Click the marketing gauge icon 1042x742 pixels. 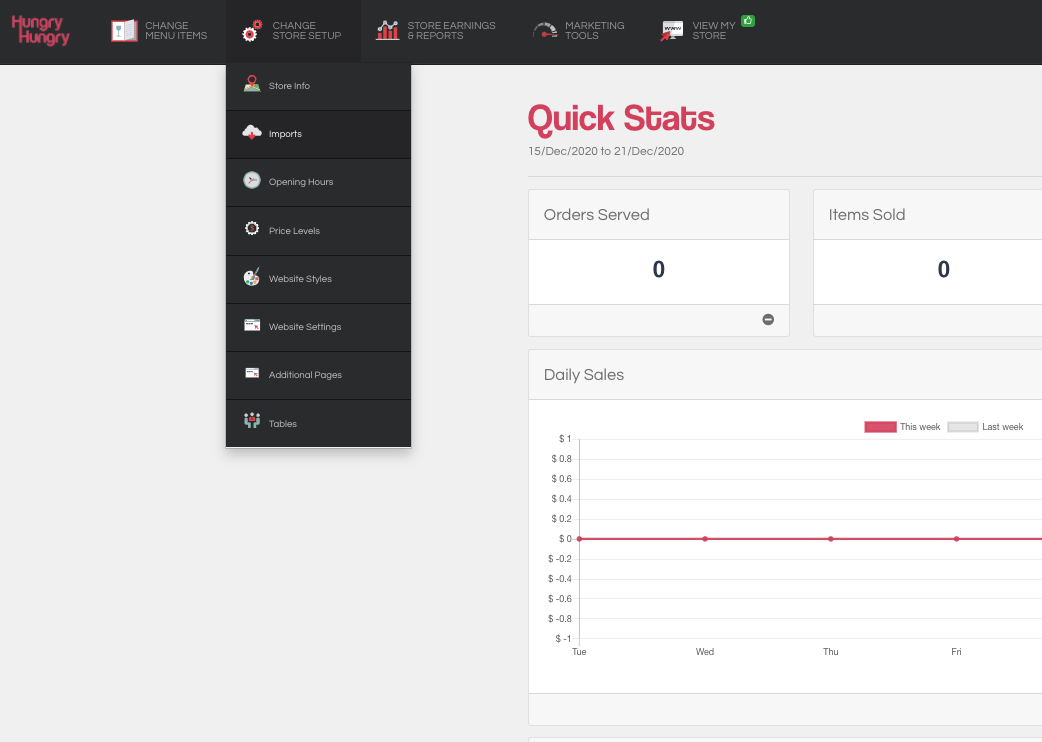click(545, 31)
